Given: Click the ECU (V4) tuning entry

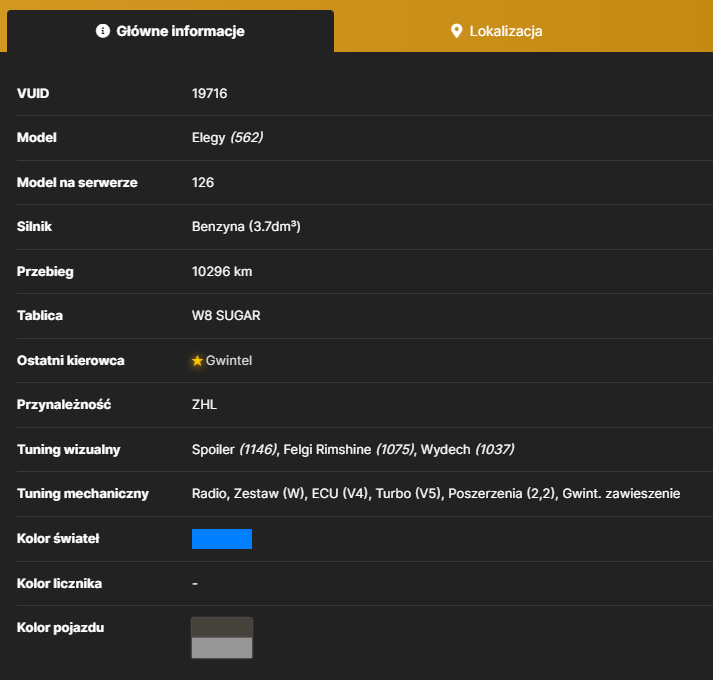Looking at the screenshot, I should point(340,494).
